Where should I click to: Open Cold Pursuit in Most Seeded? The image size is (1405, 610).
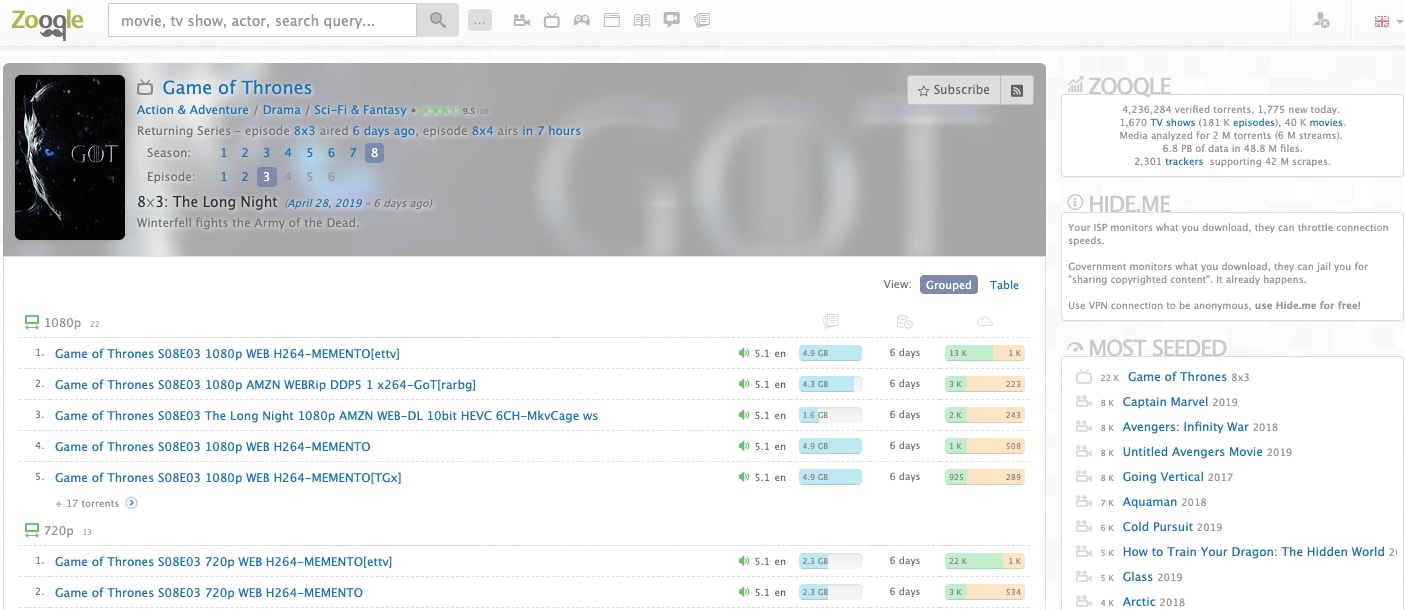[x=1158, y=527]
